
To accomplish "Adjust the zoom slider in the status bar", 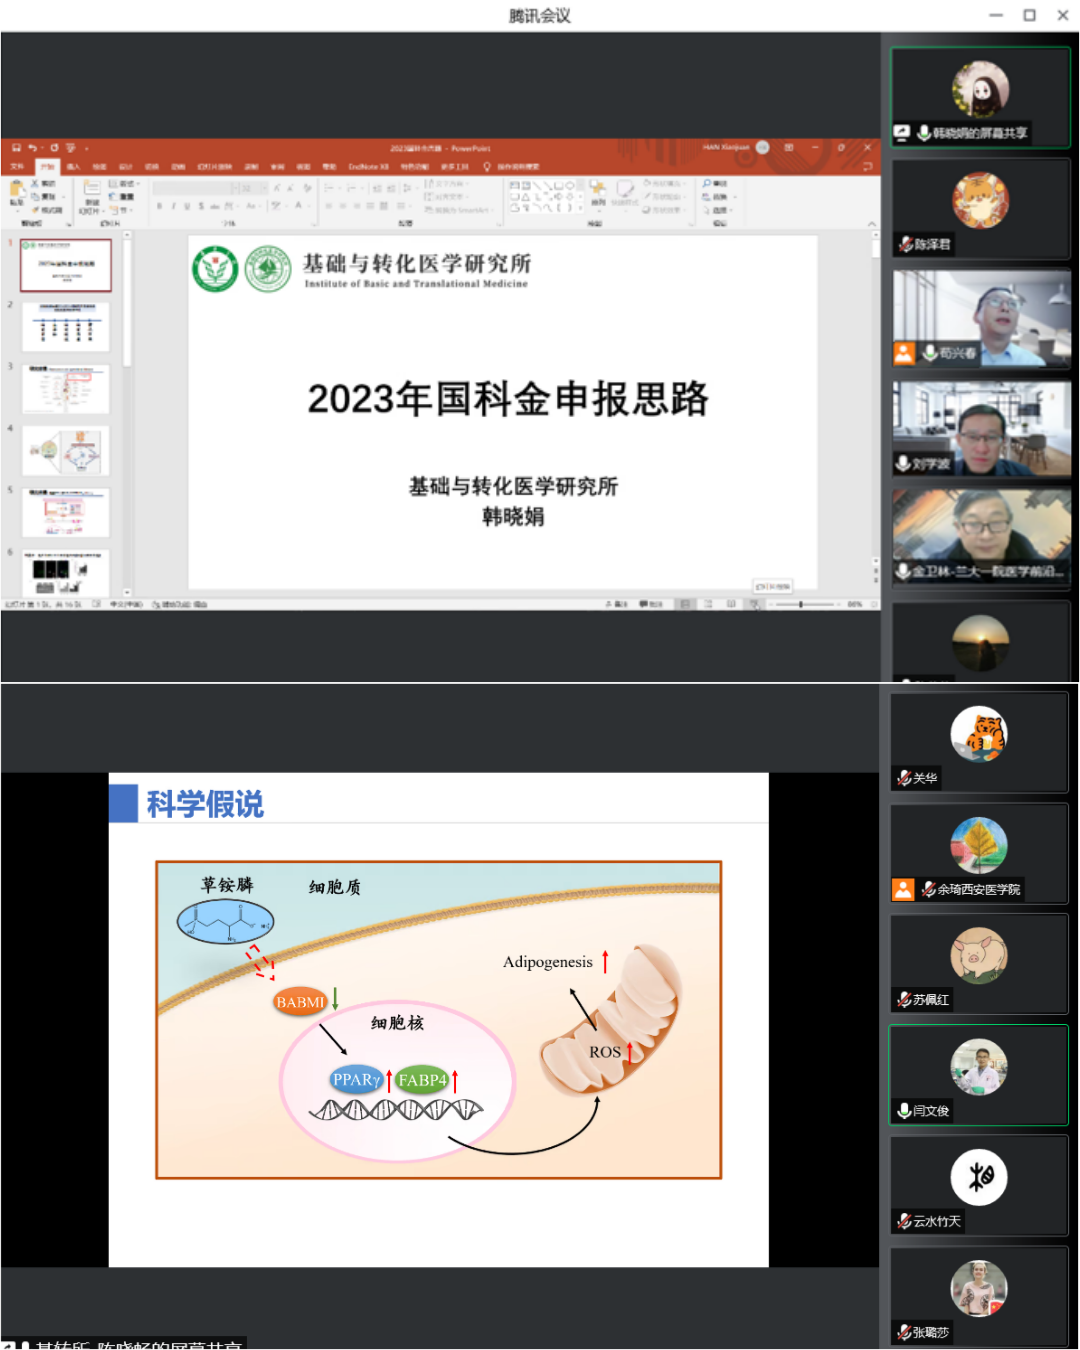I will coord(800,604).
